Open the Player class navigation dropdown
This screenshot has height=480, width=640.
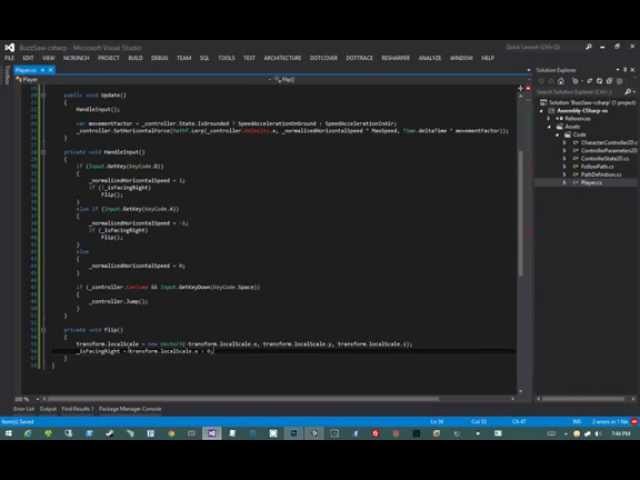(x=143, y=80)
